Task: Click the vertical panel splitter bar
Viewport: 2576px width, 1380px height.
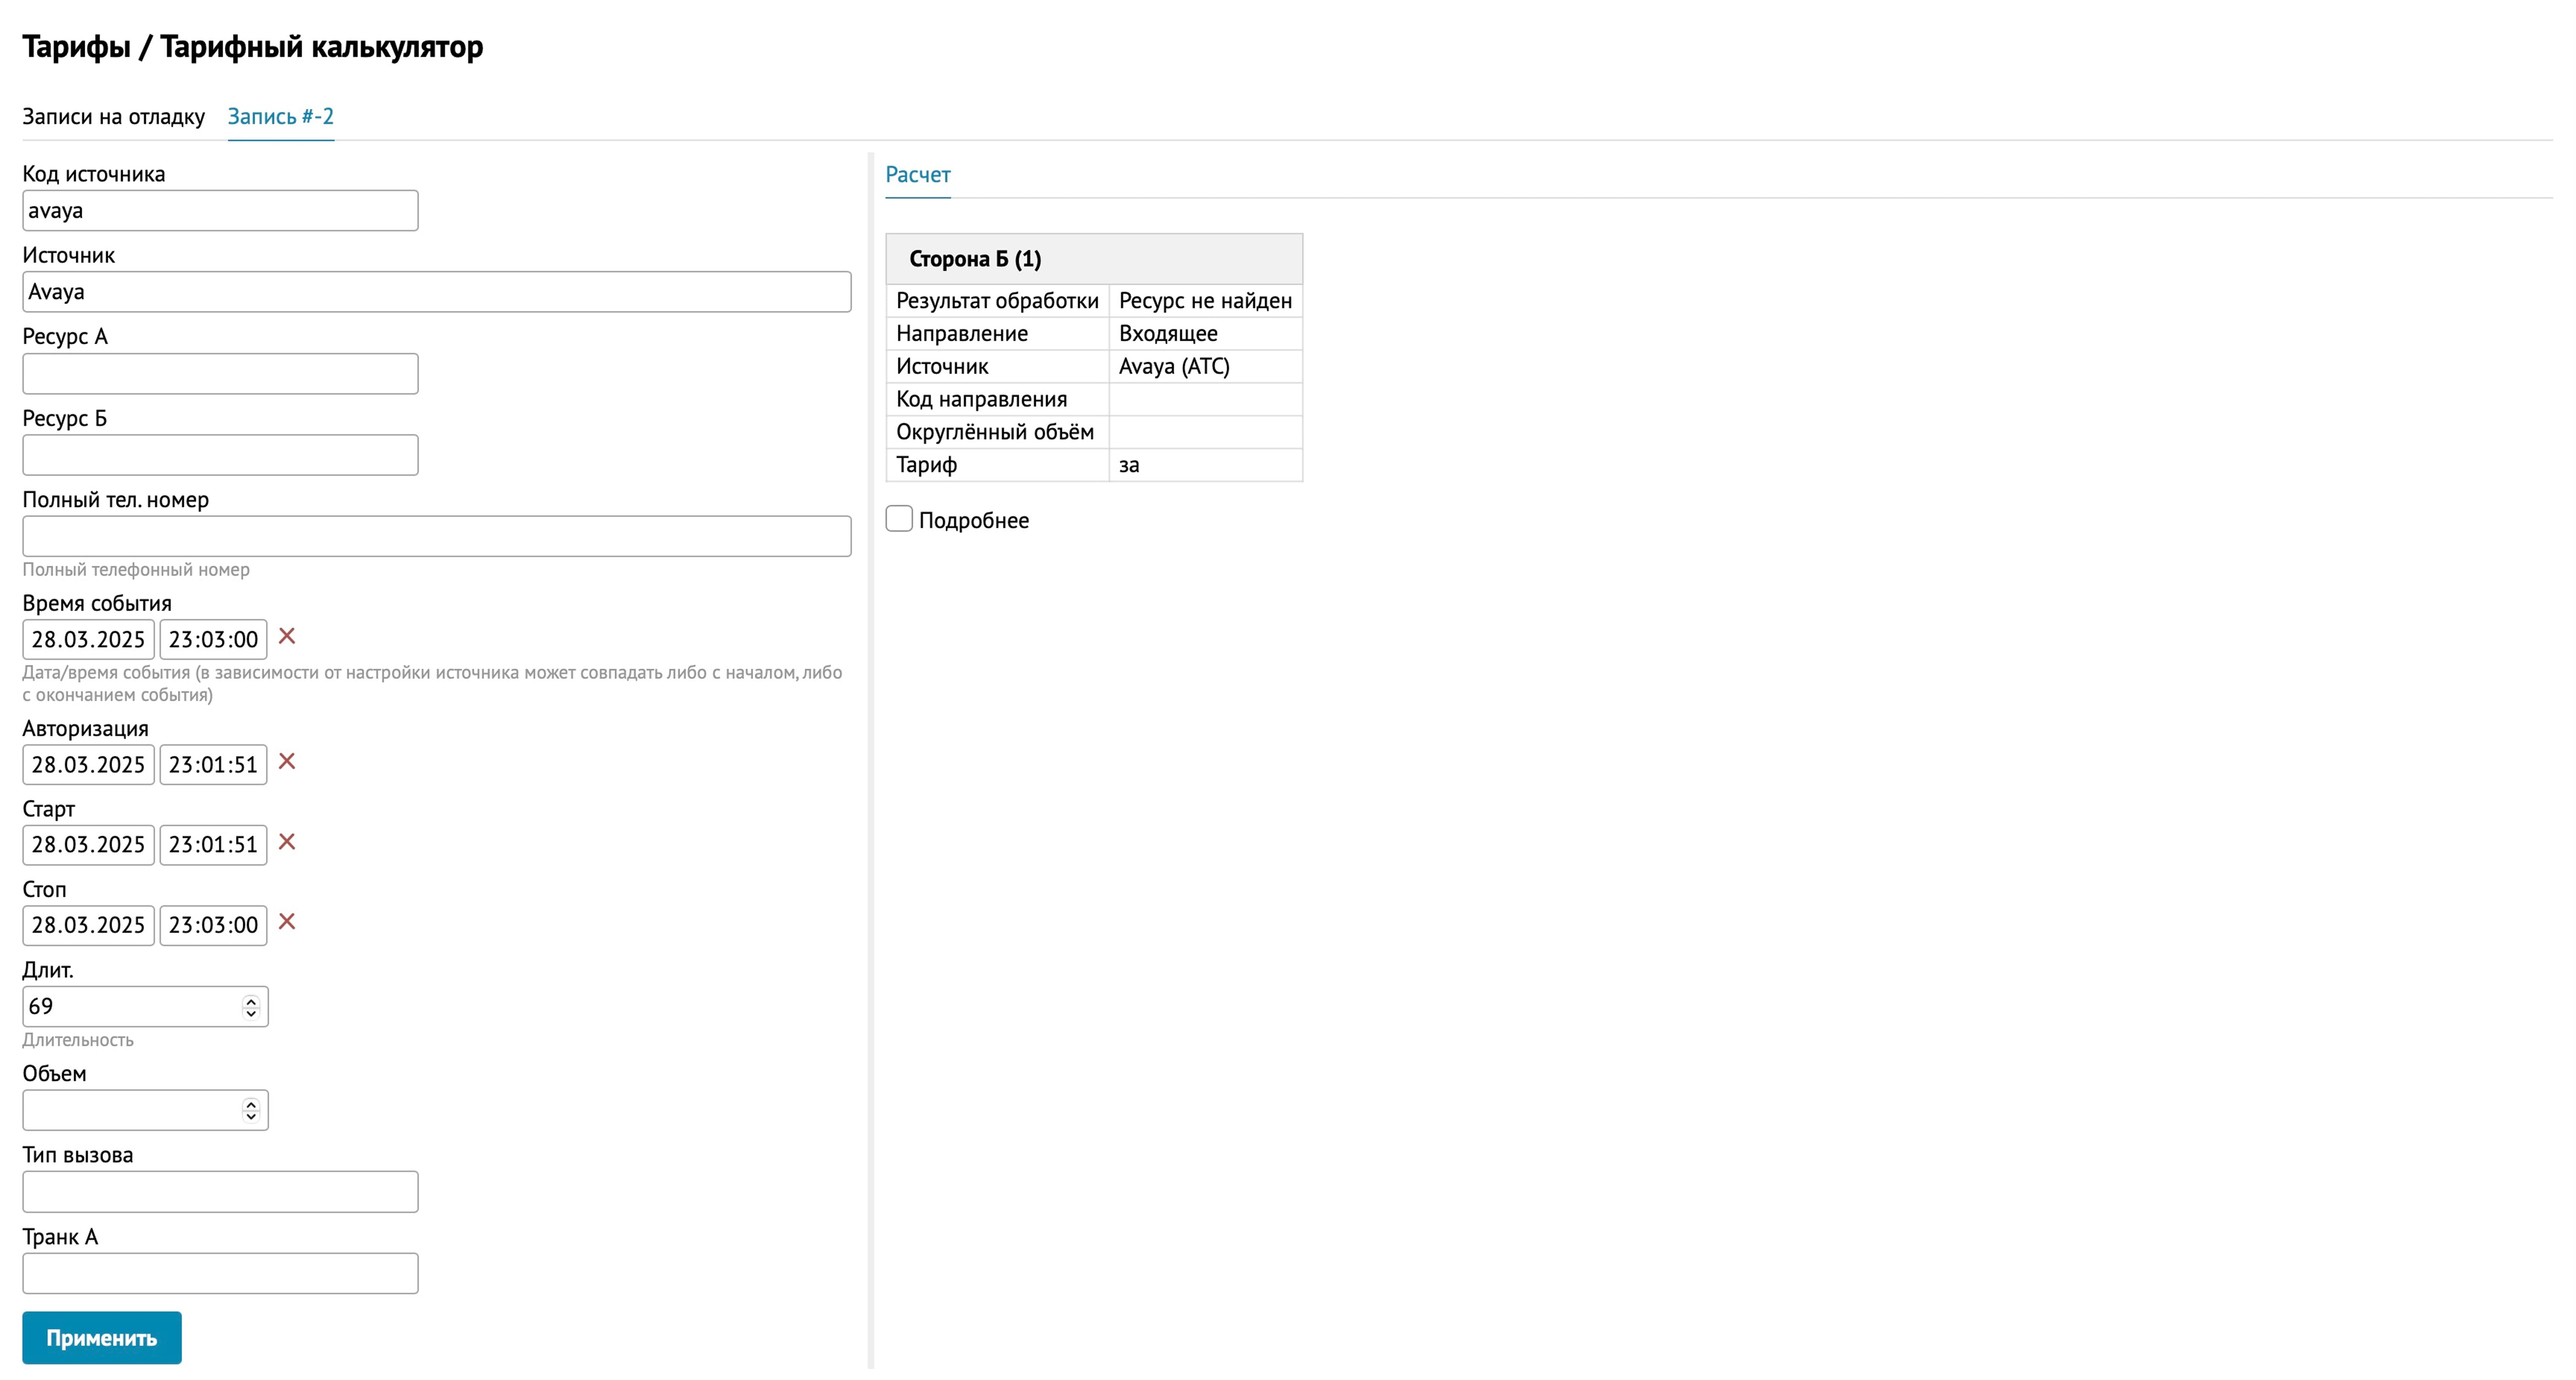Action: 871,760
